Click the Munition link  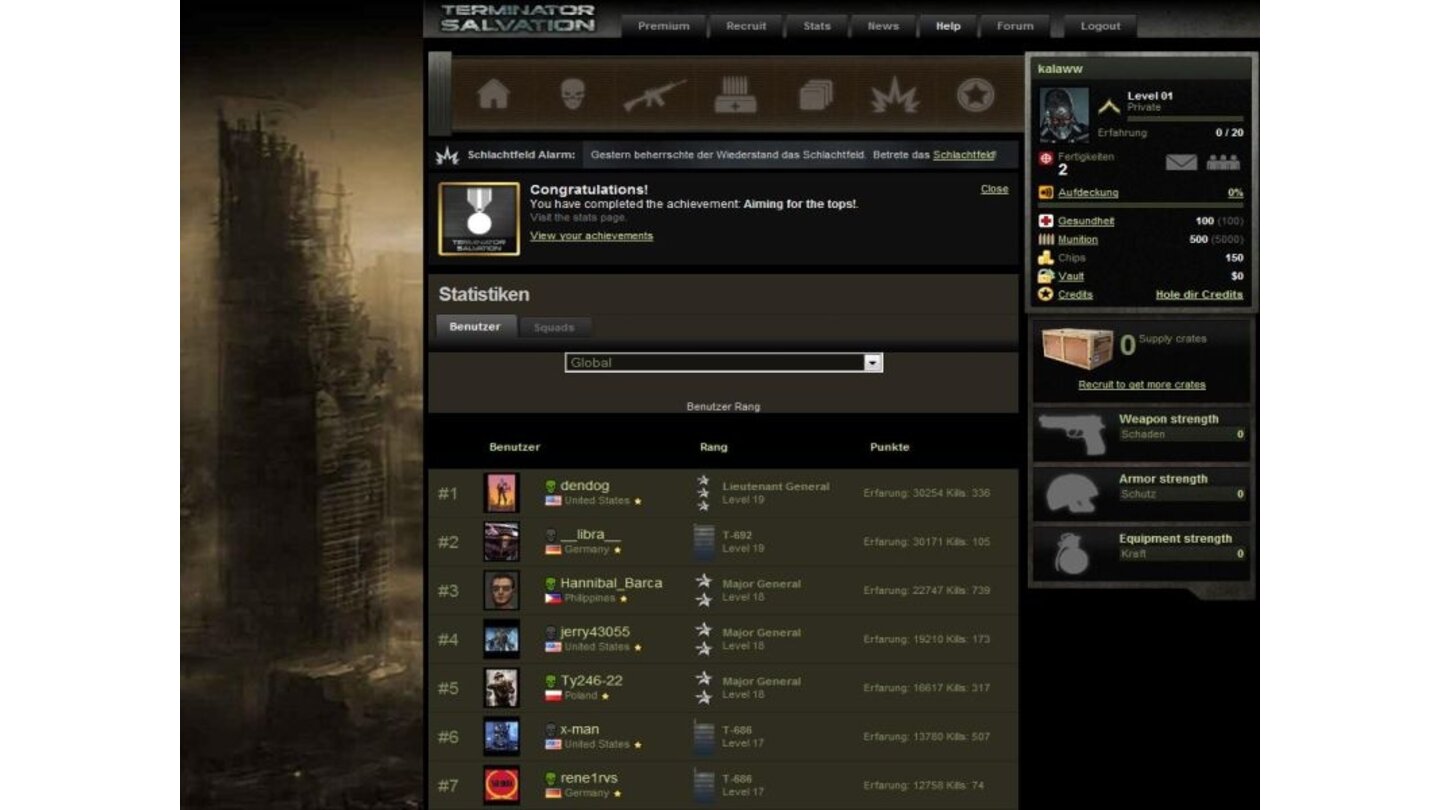[1078, 239]
